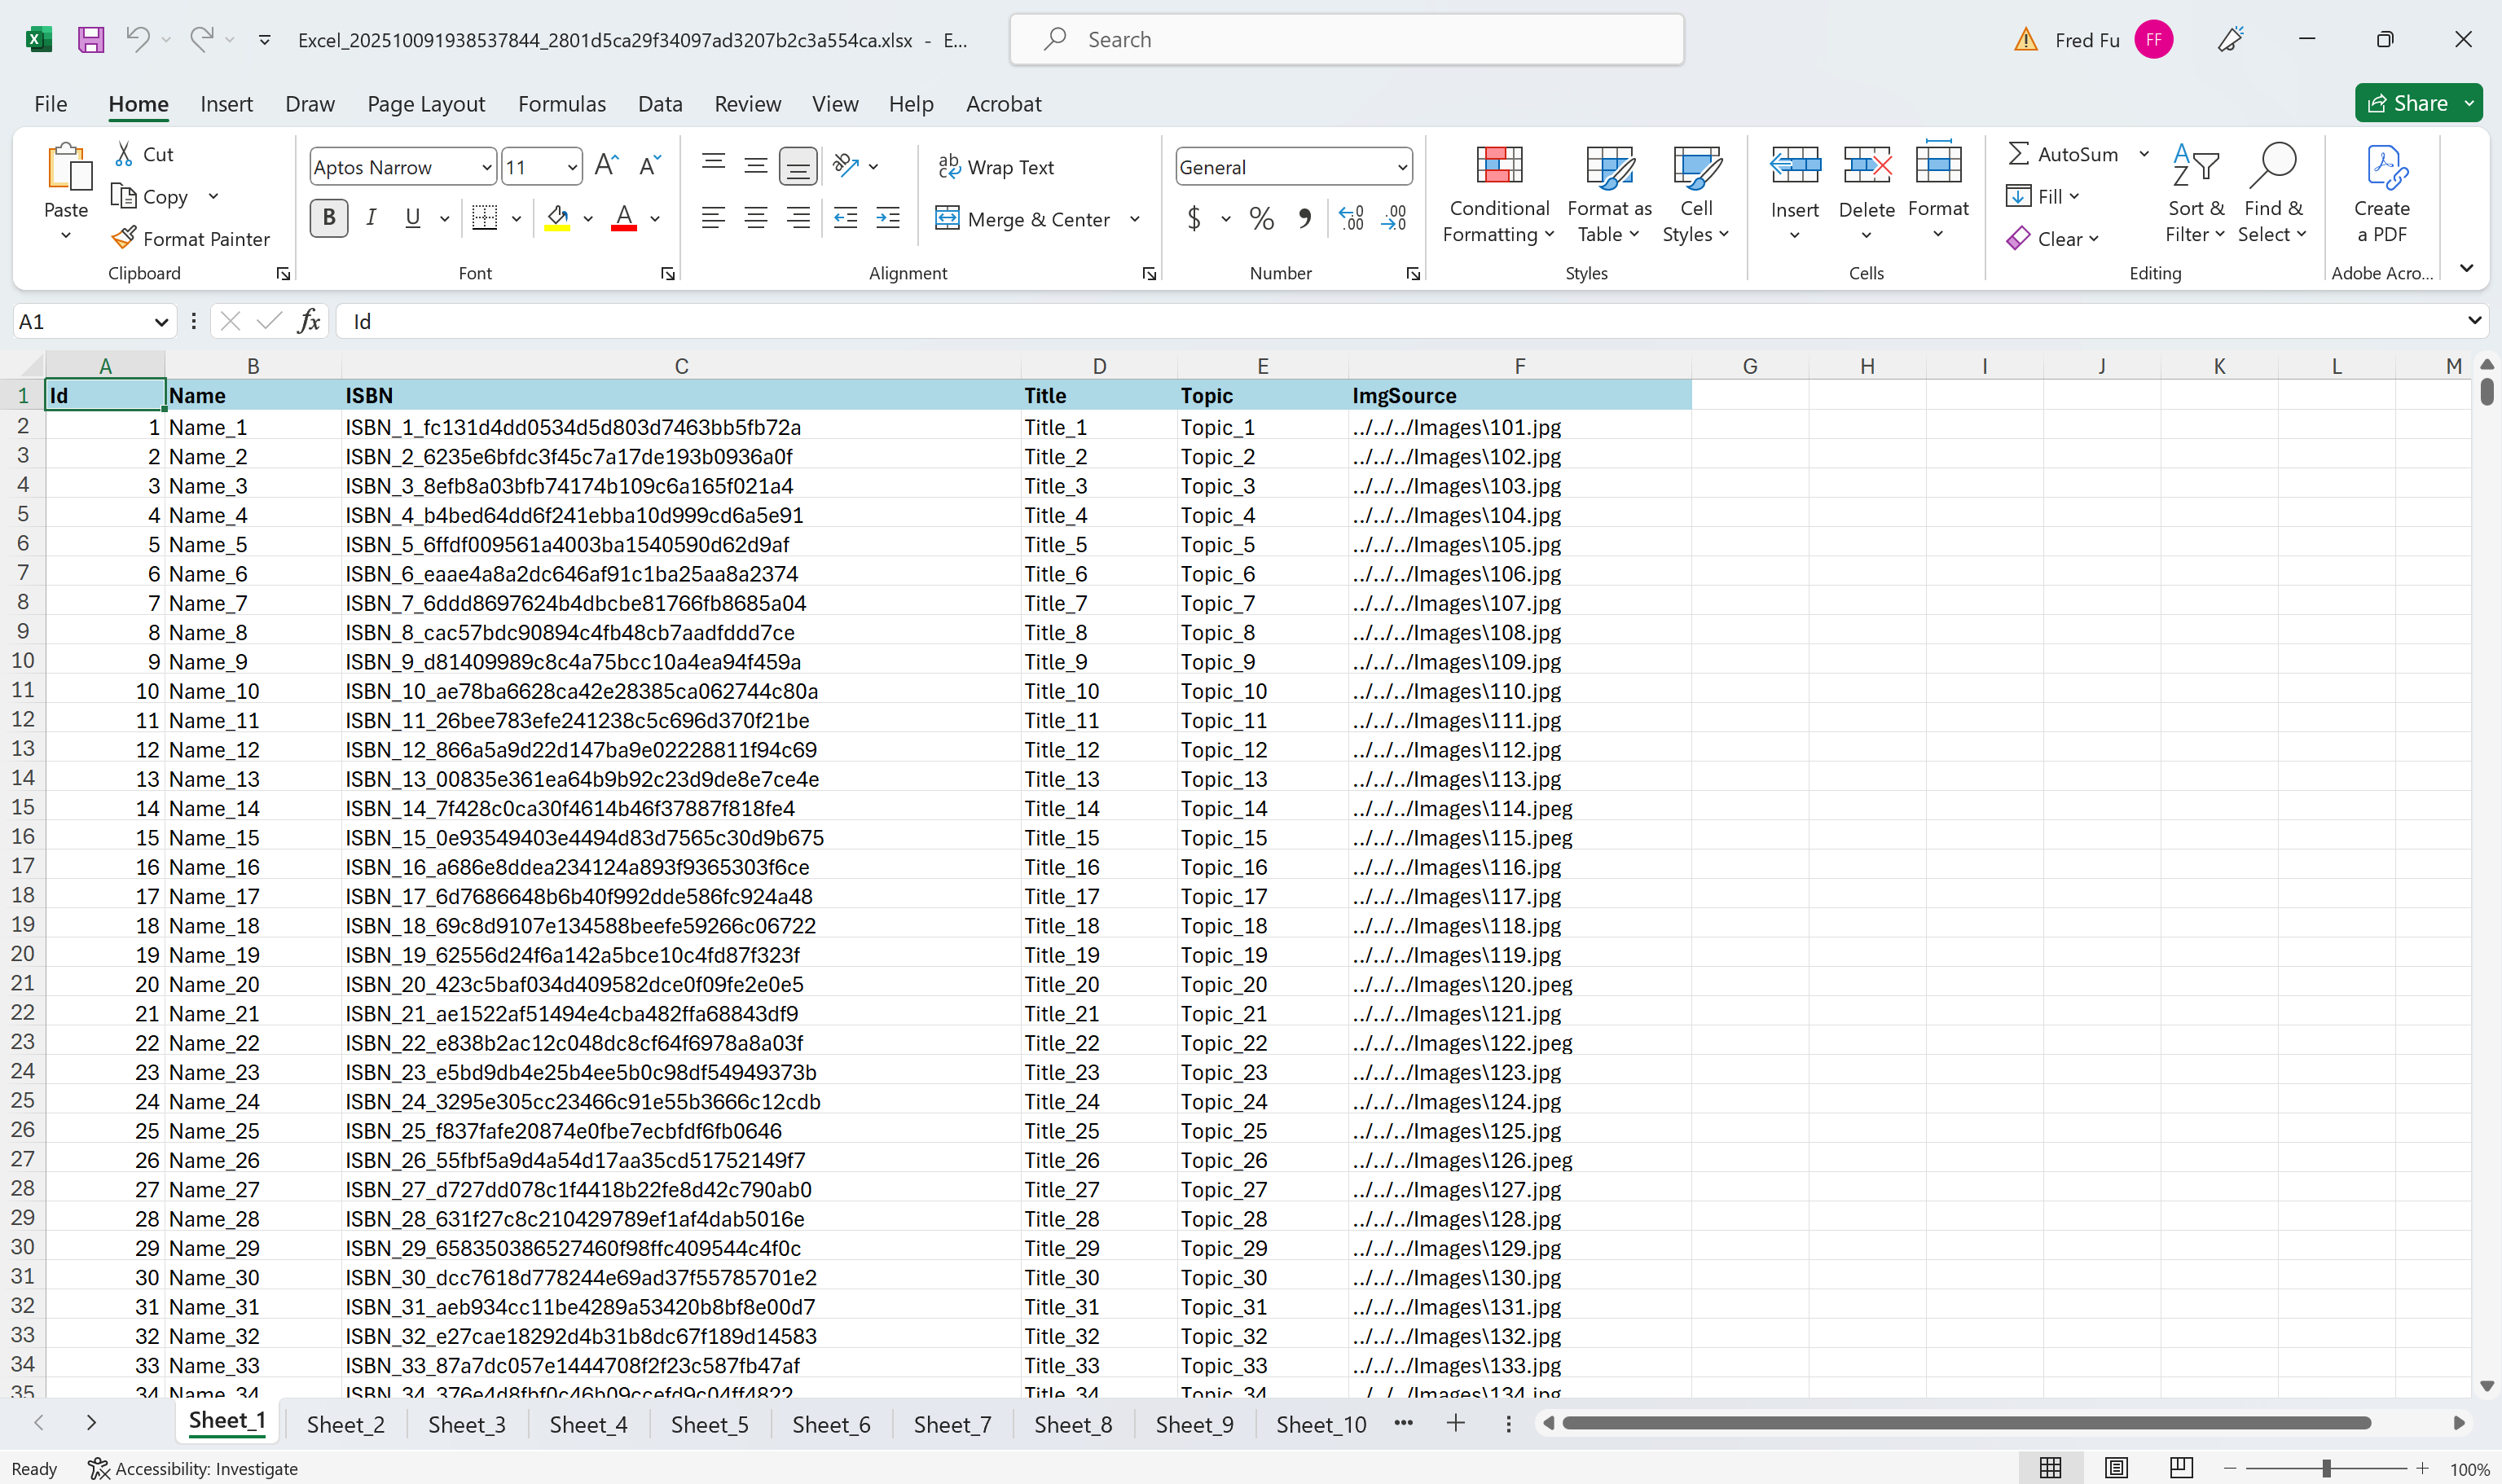Click the Insert Function fx icon
Image resolution: width=2502 pixels, height=1484 pixels.
pyautogui.click(x=309, y=321)
